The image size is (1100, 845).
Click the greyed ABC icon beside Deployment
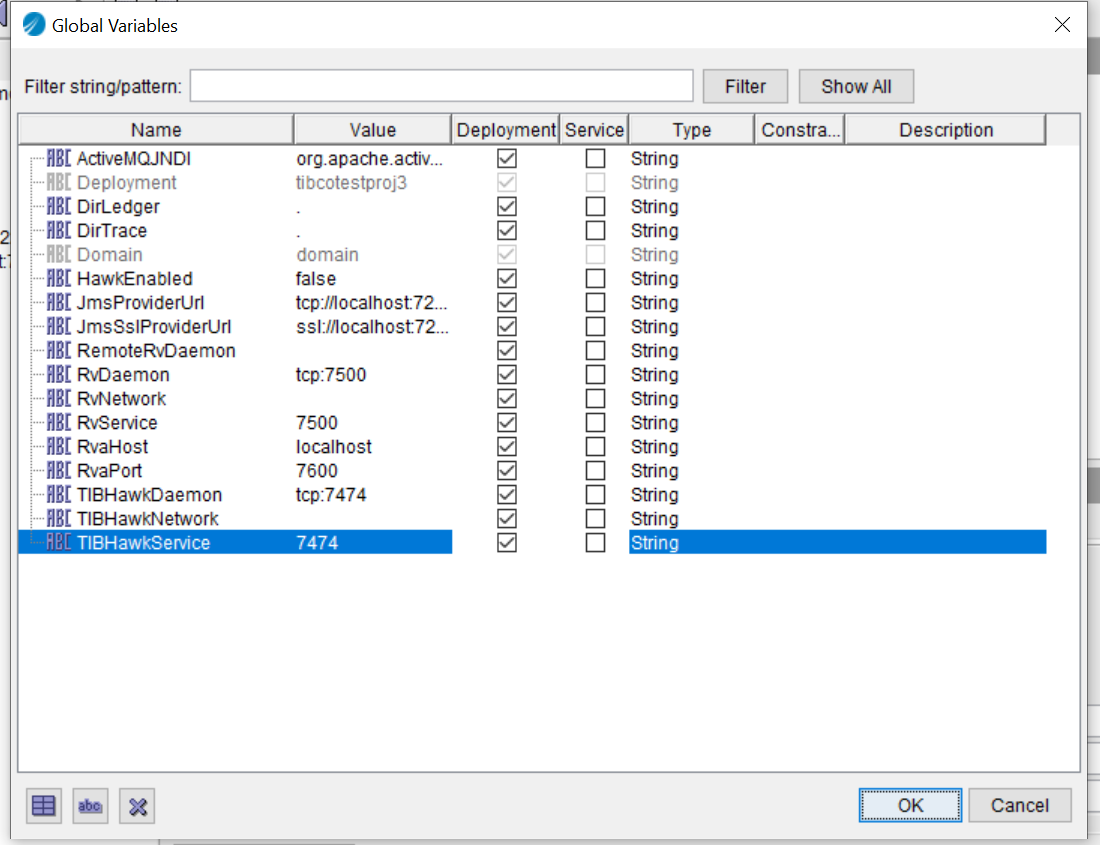(x=59, y=182)
